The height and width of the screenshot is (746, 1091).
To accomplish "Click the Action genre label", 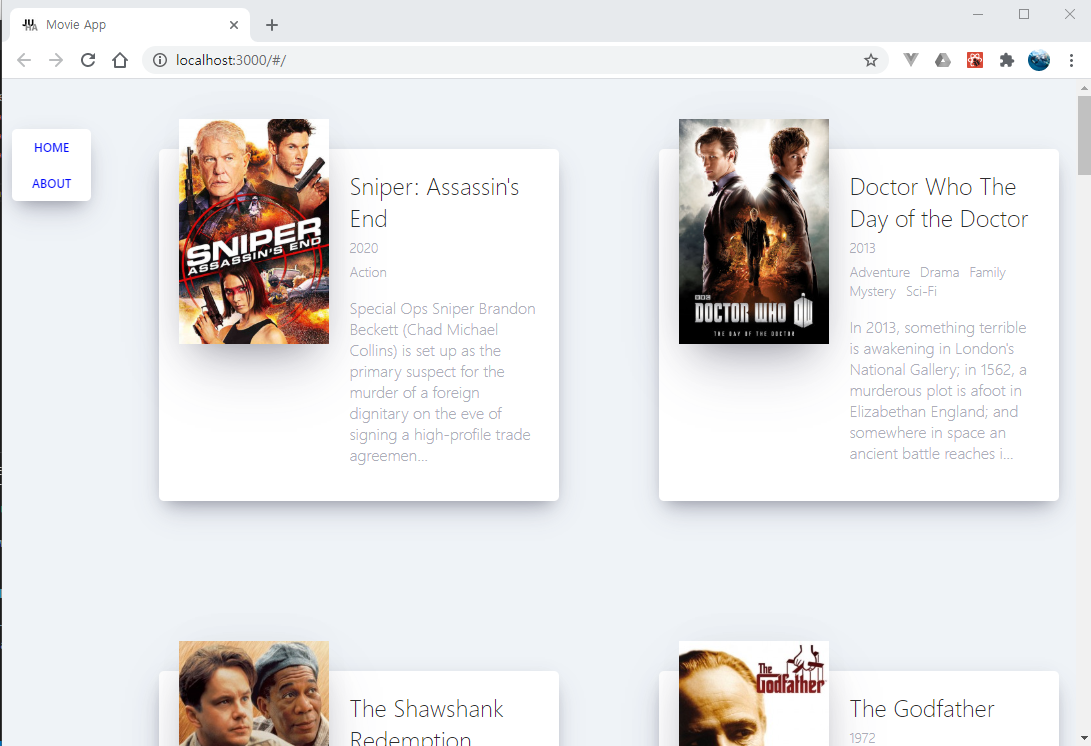I will (368, 272).
